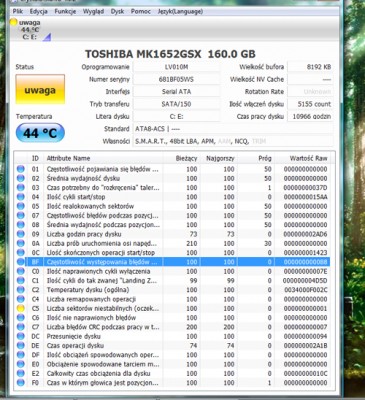
Task: Click the yellow uwaga drive indicator at top
Action: [13, 23]
